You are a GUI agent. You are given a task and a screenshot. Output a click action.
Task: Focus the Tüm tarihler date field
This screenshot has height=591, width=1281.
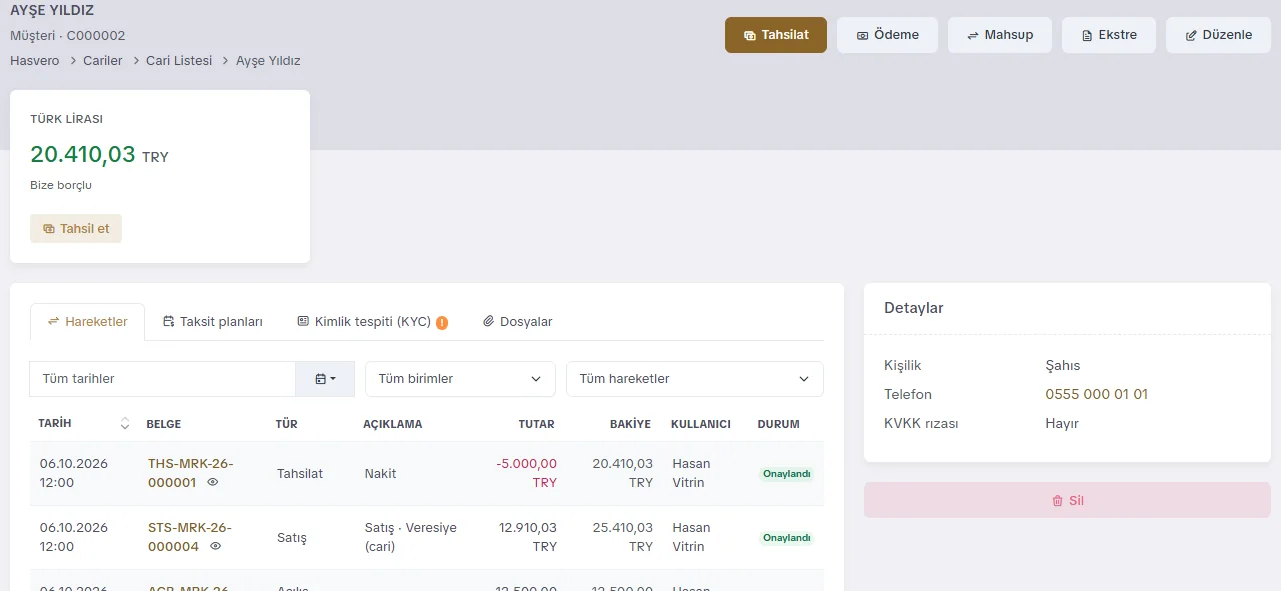click(162, 379)
